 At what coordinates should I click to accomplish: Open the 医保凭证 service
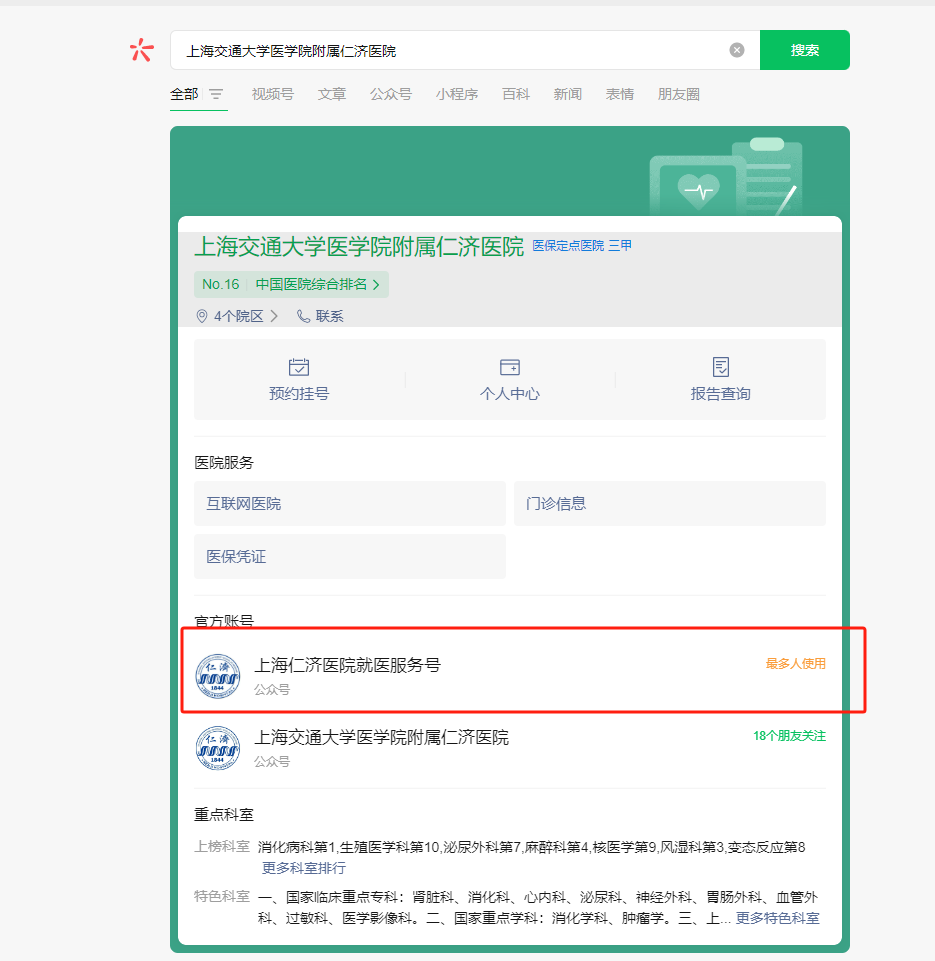tap(350, 556)
